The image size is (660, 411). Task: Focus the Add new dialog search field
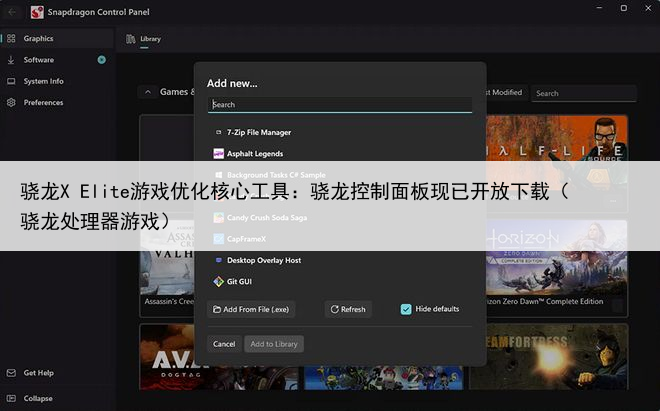pos(339,104)
